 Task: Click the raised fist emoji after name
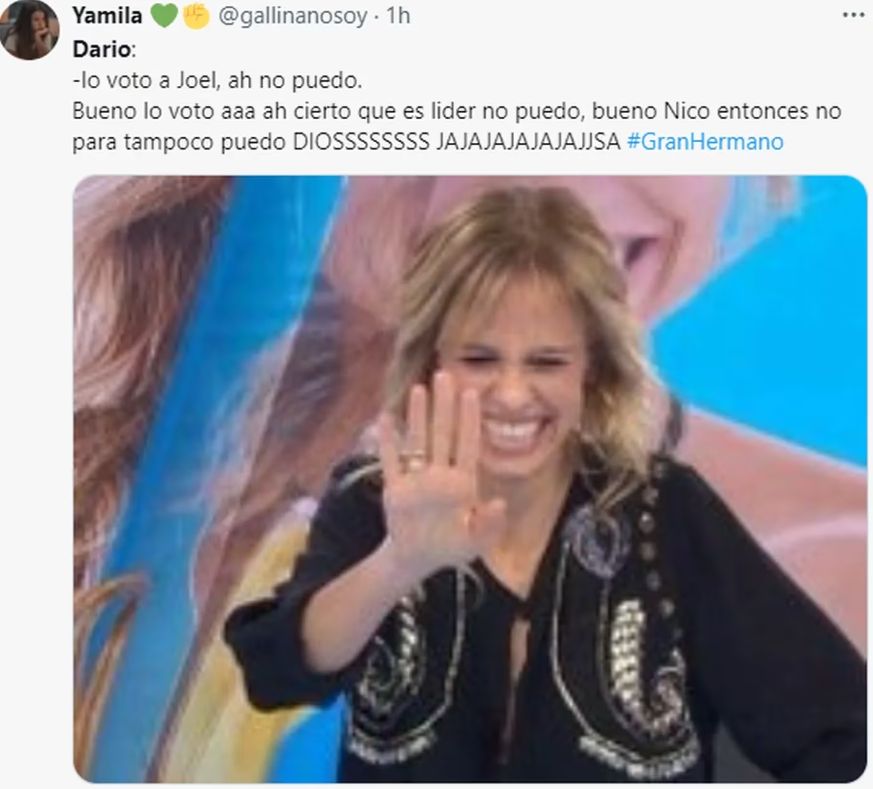click(196, 16)
